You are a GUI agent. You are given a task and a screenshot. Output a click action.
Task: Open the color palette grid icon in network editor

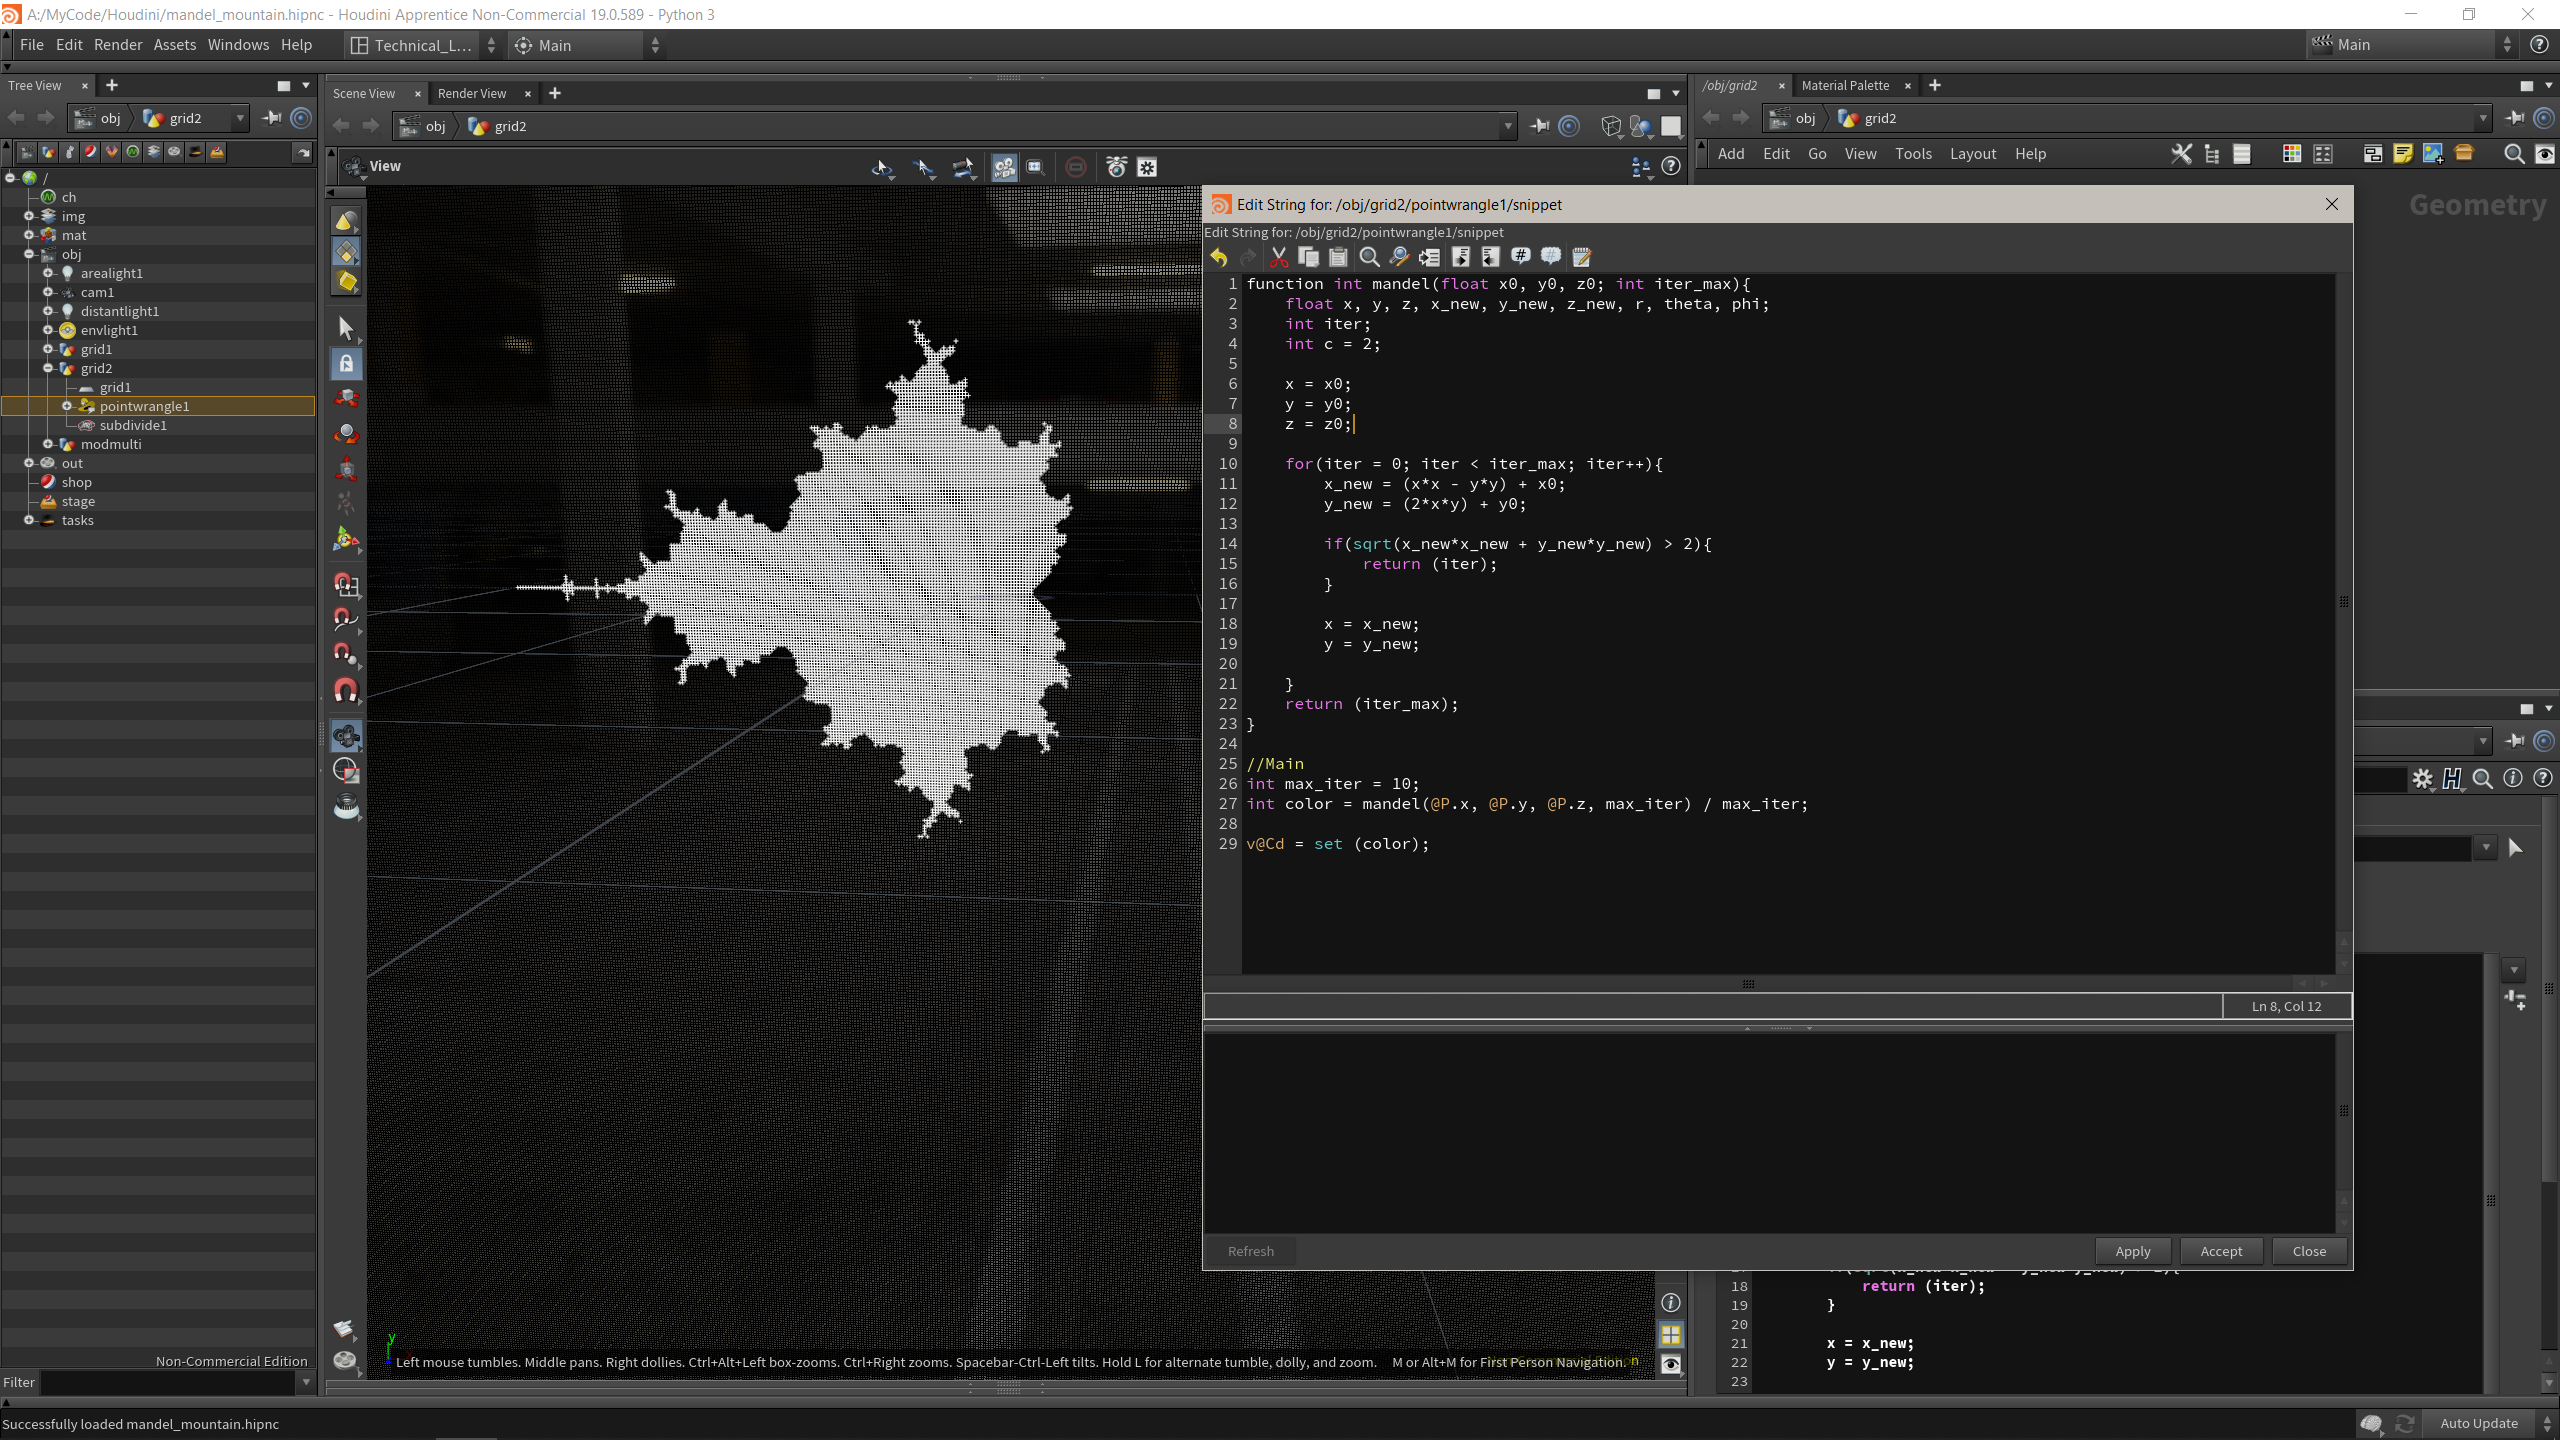pyautogui.click(x=2291, y=154)
